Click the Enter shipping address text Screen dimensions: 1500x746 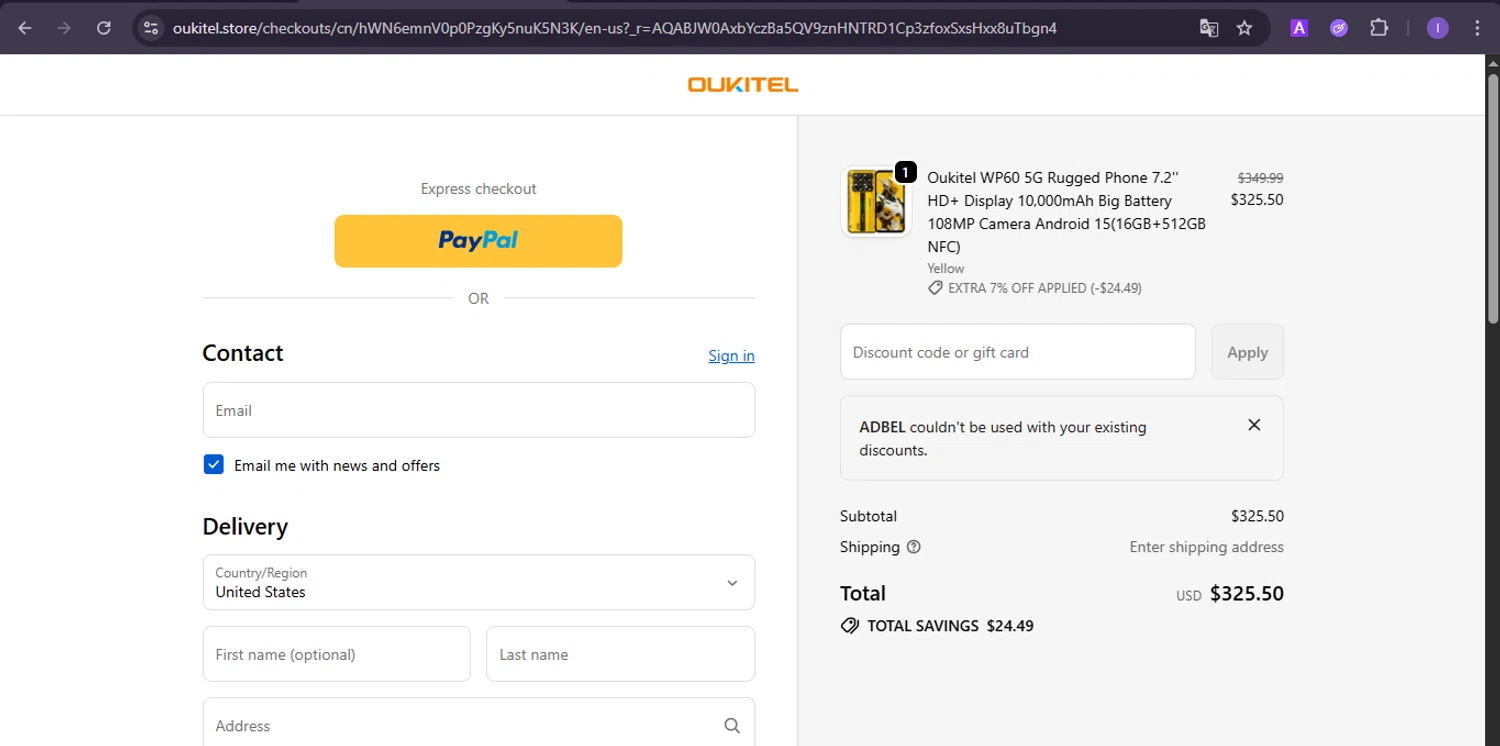[1207, 547]
